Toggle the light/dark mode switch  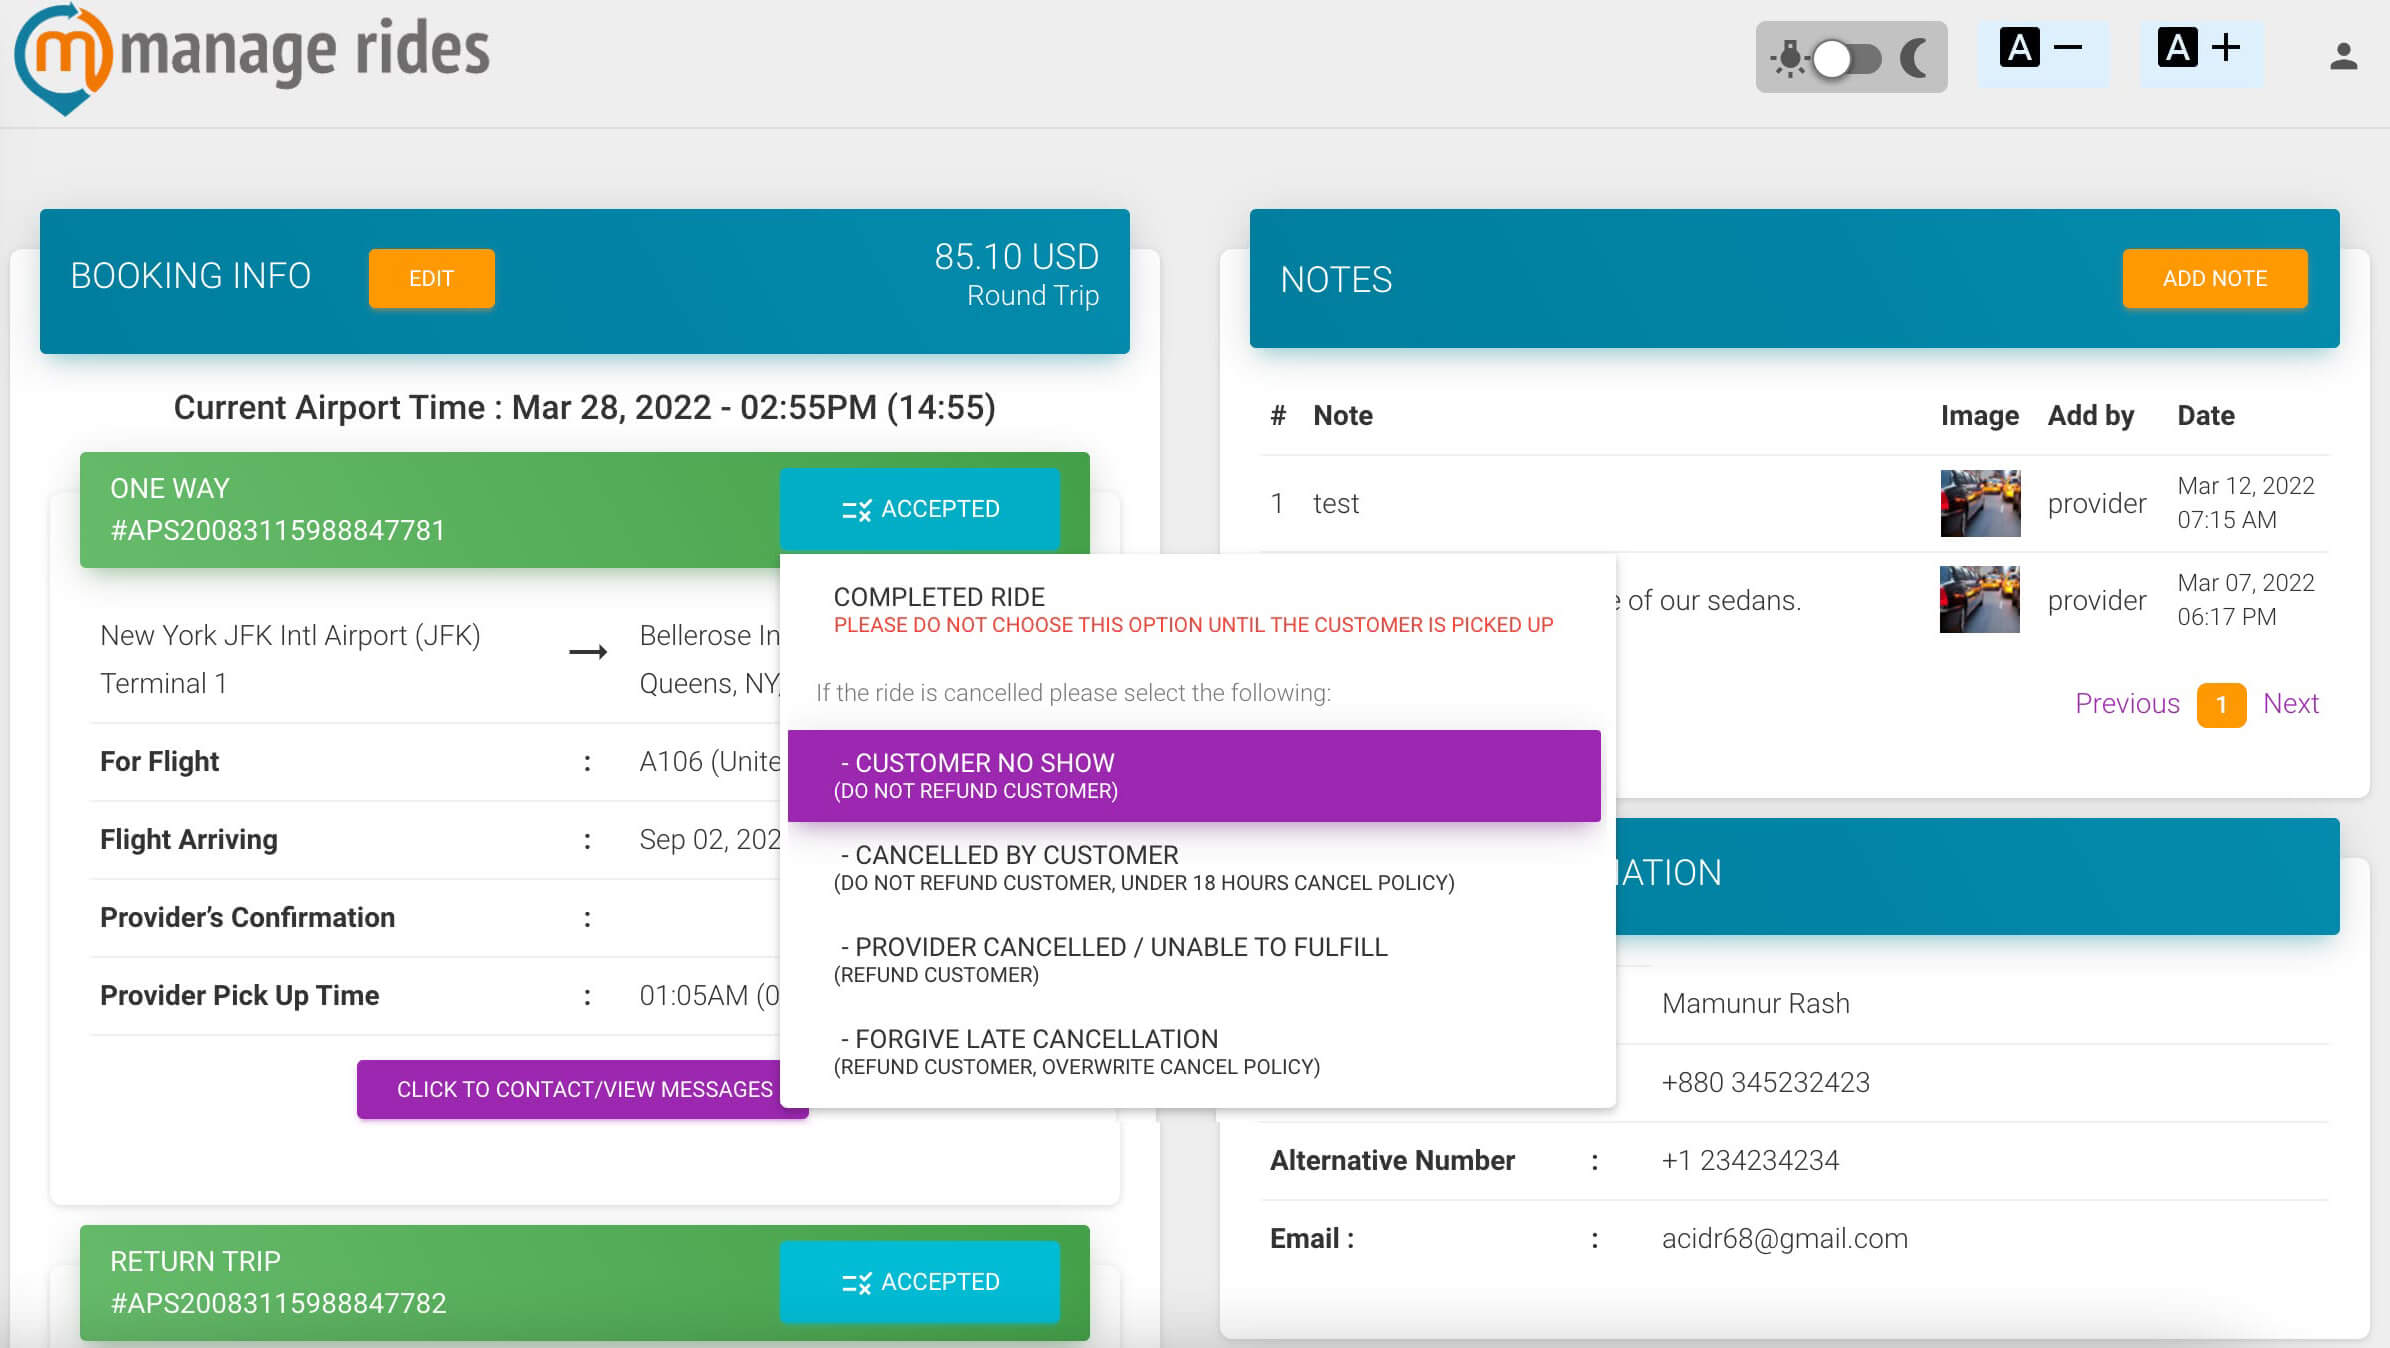[x=1848, y=58]
